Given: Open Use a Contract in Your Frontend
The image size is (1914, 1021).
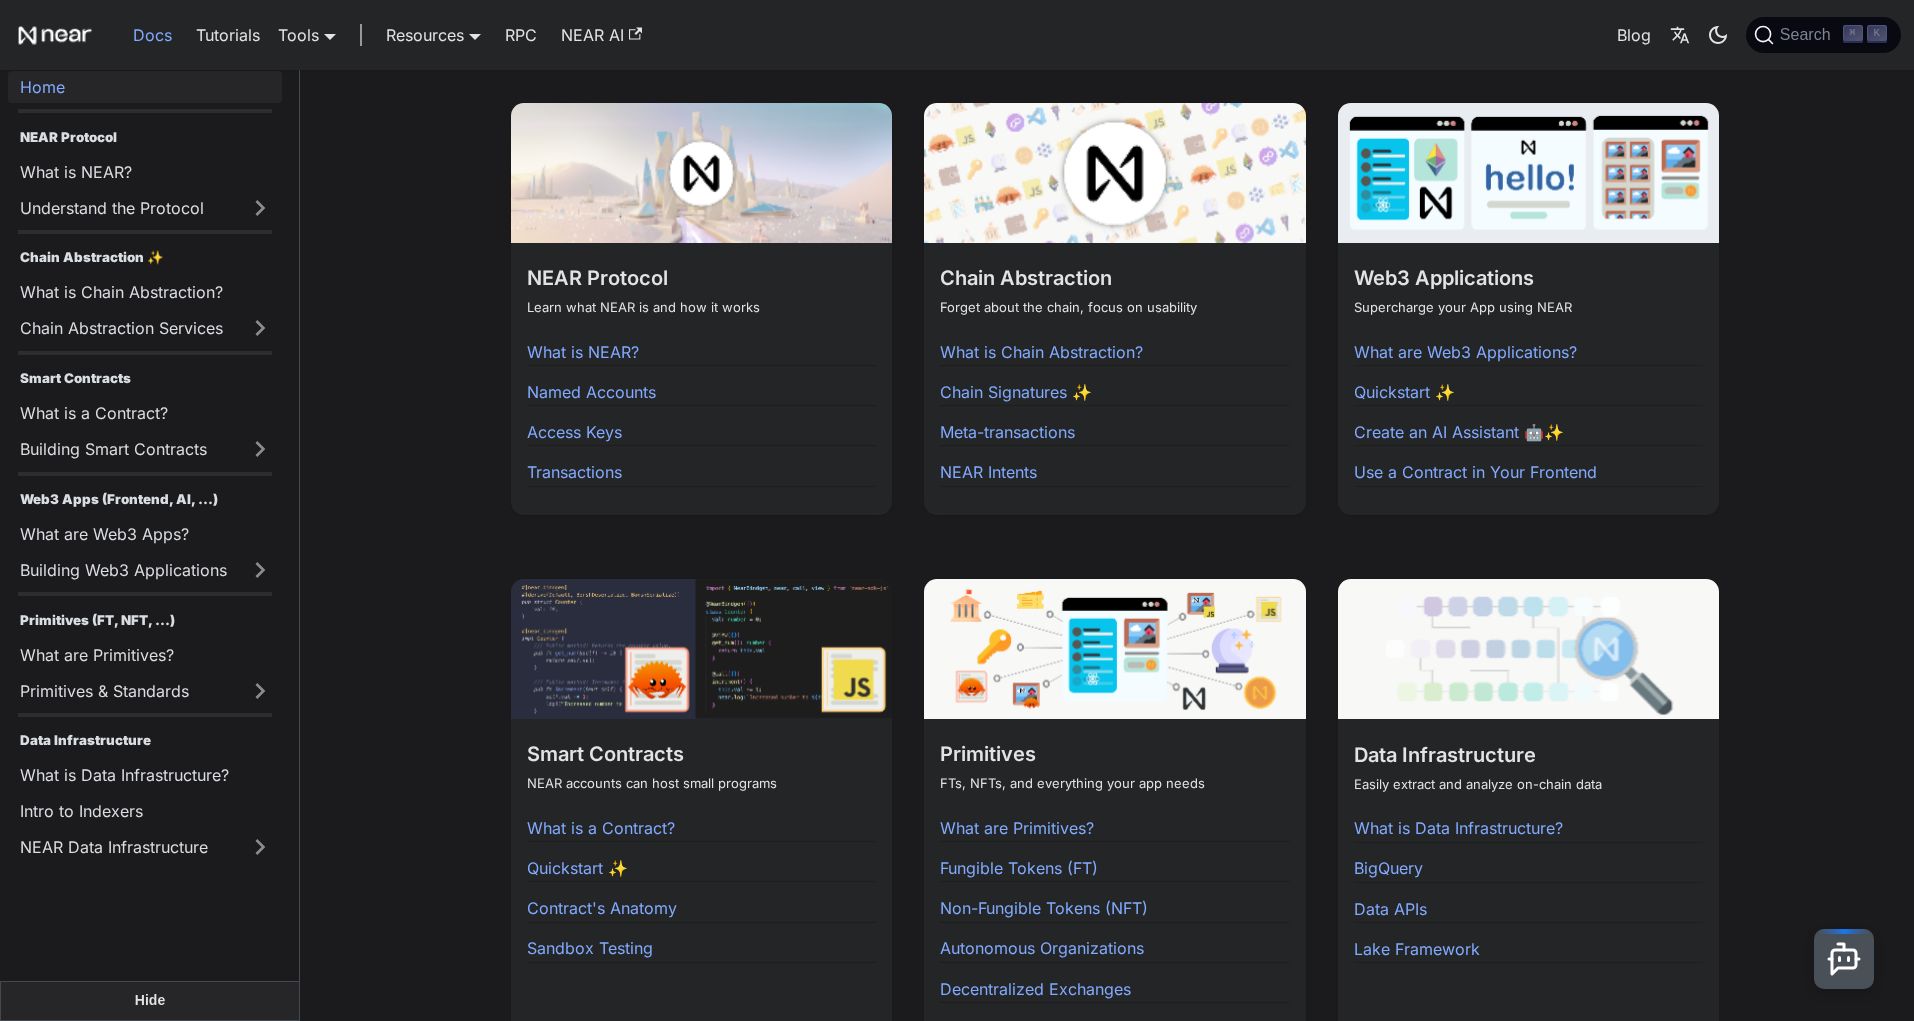Looking at the screenshot, I should click(x=1475, y=472).
